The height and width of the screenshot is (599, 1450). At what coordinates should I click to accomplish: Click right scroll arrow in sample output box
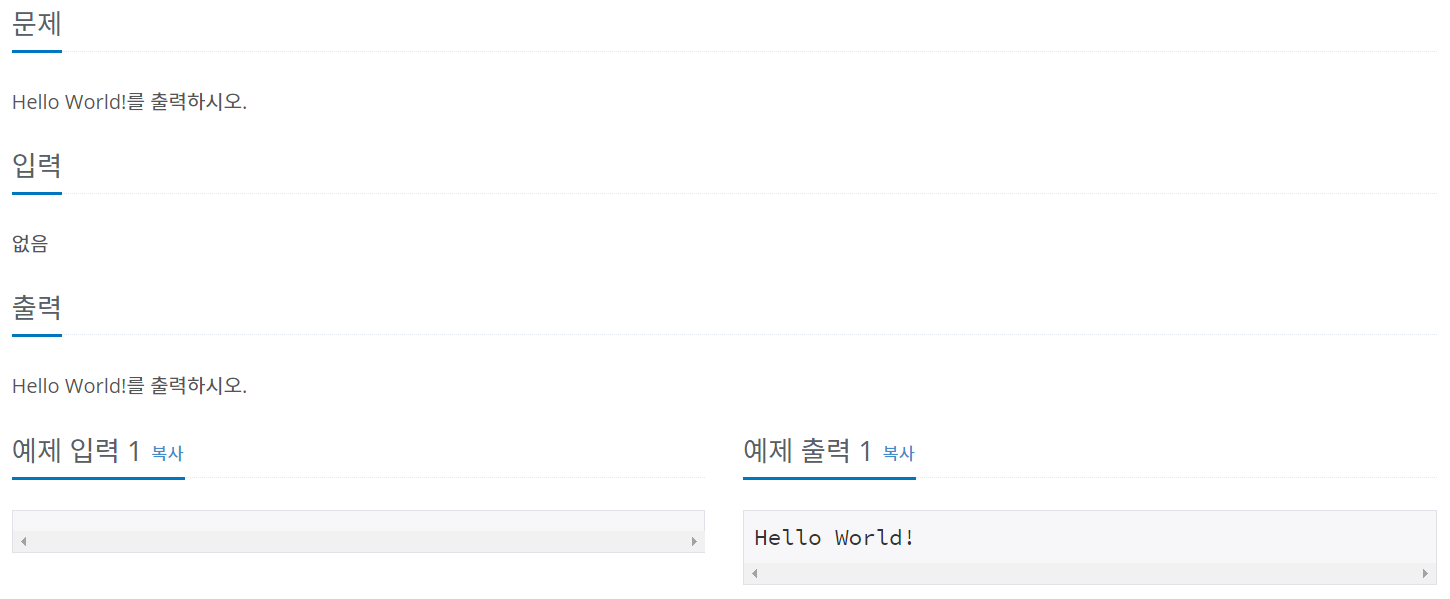(1425, 573)
